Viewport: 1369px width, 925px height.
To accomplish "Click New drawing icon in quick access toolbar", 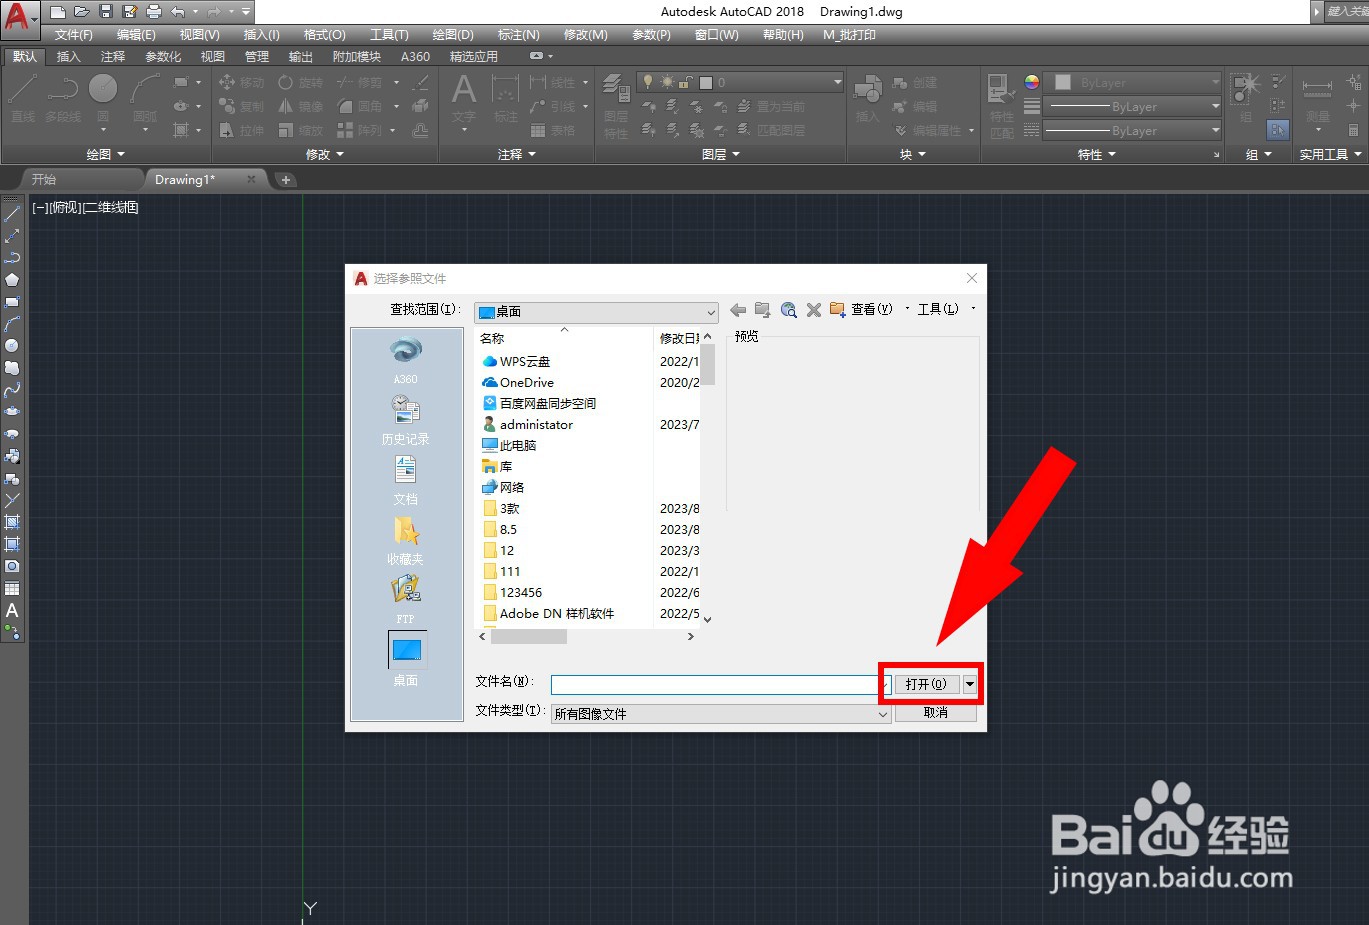I will click(x=58, y=12).
